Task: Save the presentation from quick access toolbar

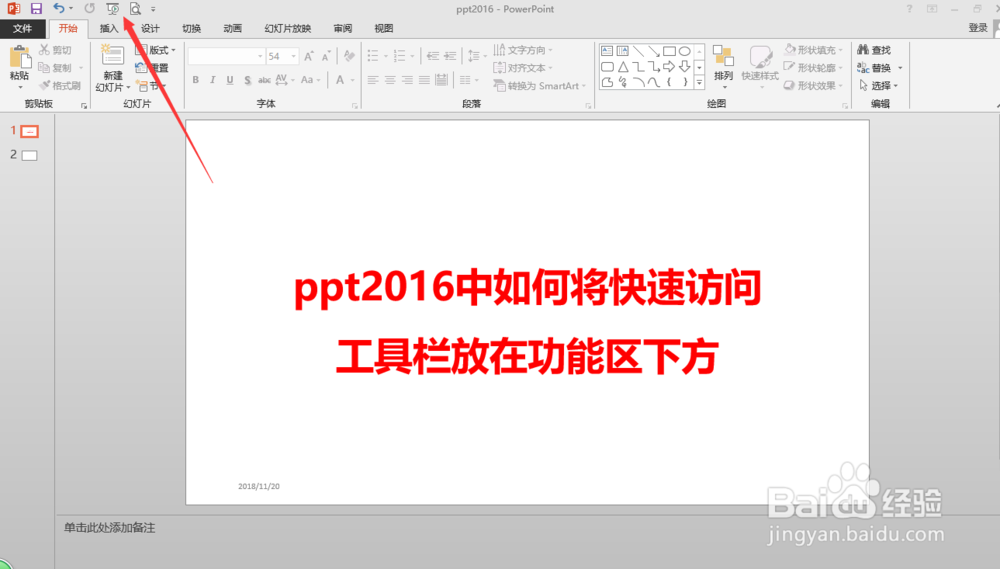Action: click(x=36, y=9)
